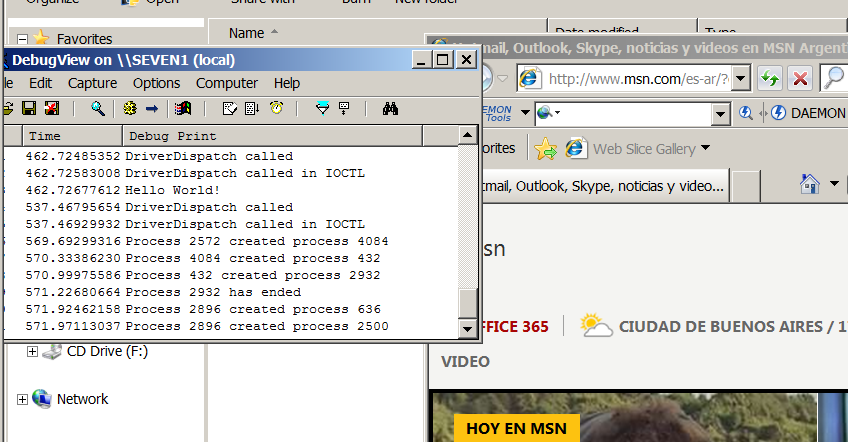Viewport: 848px width, 442px height.
Task: Open the Capture menu in DebugView
Action: (x=92, y=83)
